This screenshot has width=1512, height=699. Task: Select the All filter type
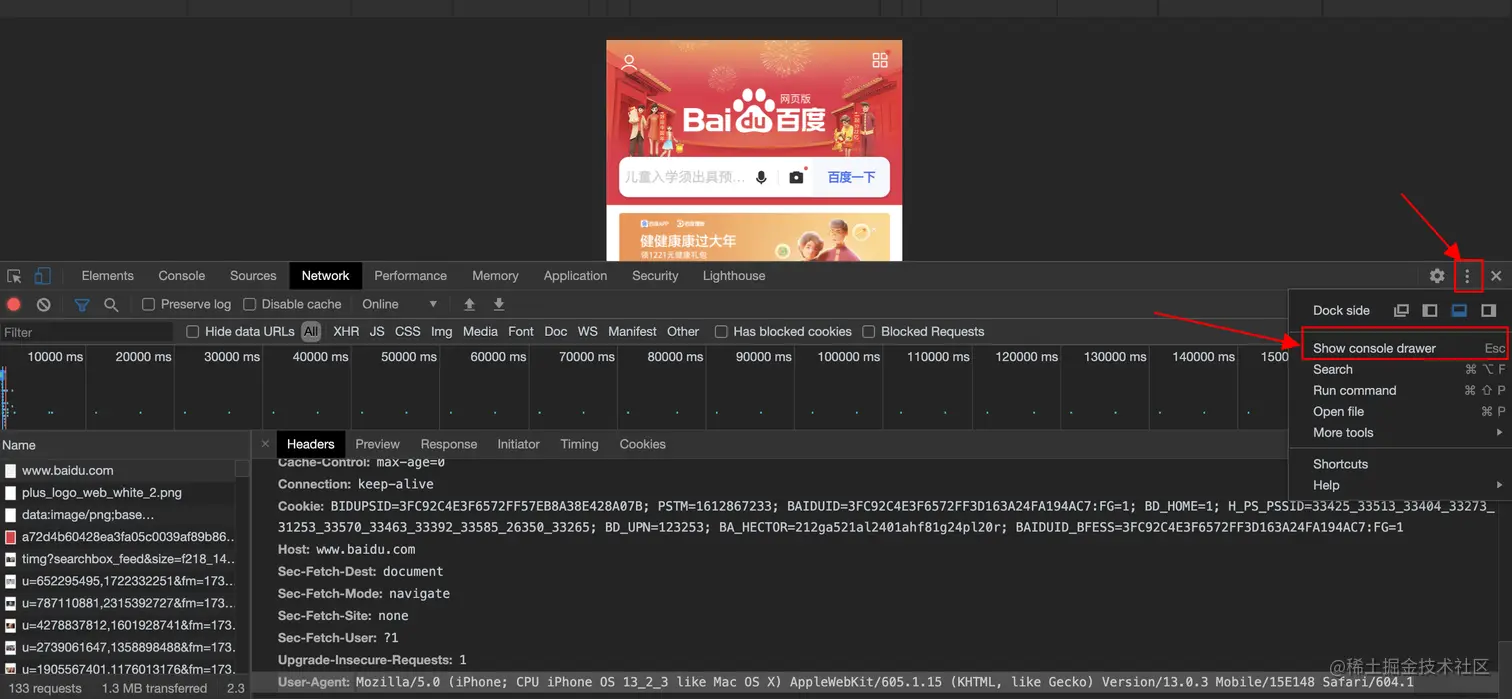[311, 331]
